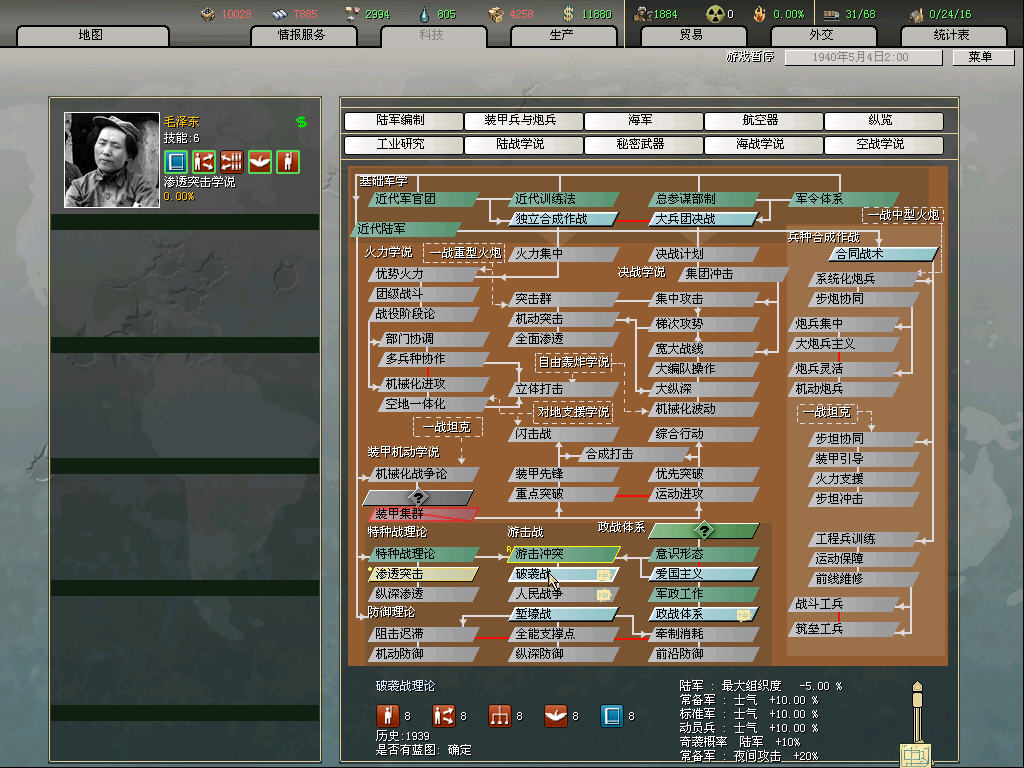
Task: Open the 菜单 menu button
Action: point(982,57)
